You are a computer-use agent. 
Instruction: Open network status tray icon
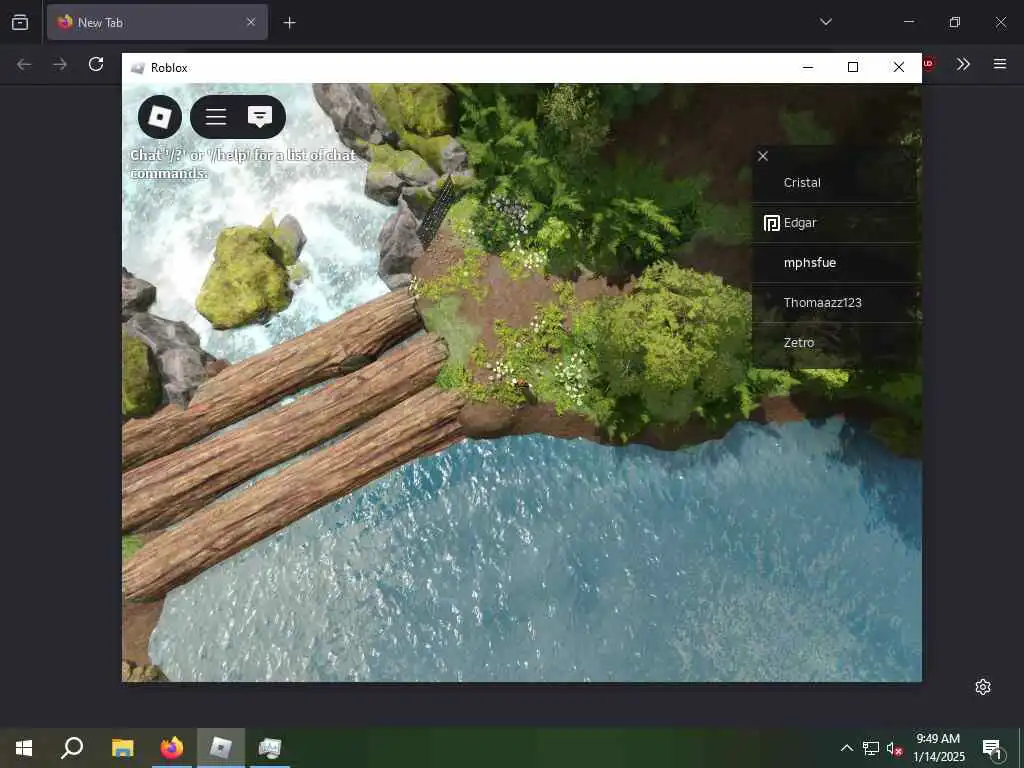[871, 748]
